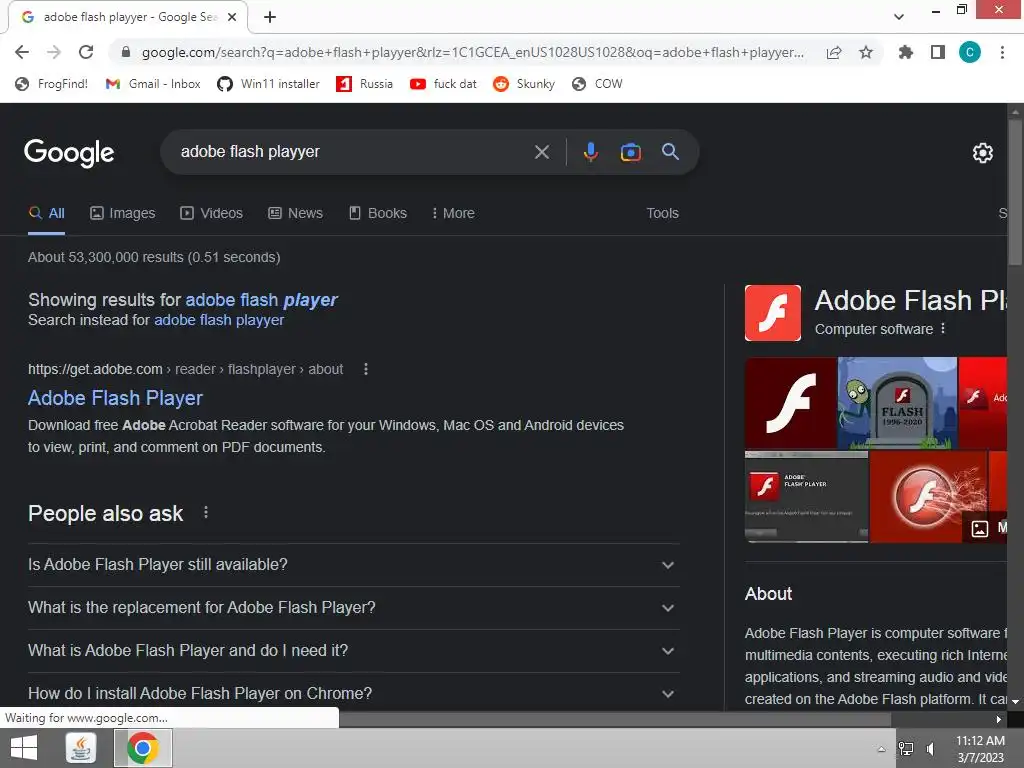Close the adobe flash playyer tab

pos(232,17)
